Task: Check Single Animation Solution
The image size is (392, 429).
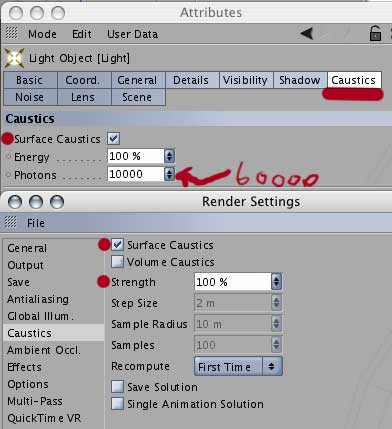Action: click(x=117, y=404)
